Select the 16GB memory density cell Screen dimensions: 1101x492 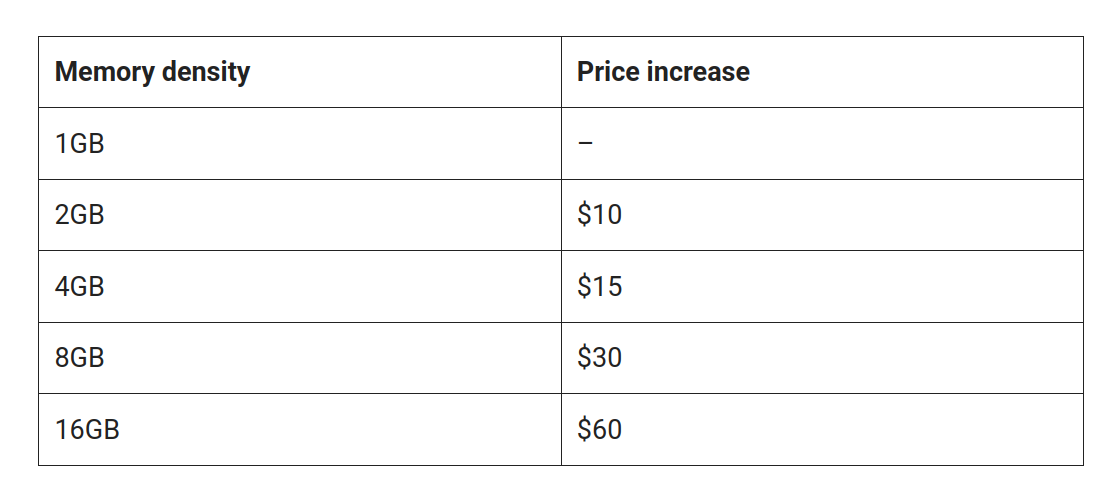(87, 430)
